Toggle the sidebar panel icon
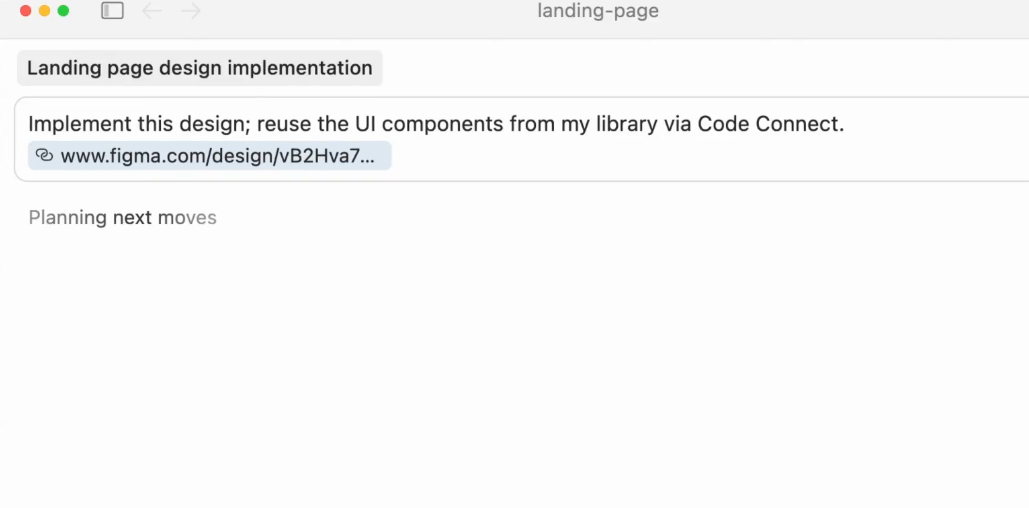 pos(112,11)
